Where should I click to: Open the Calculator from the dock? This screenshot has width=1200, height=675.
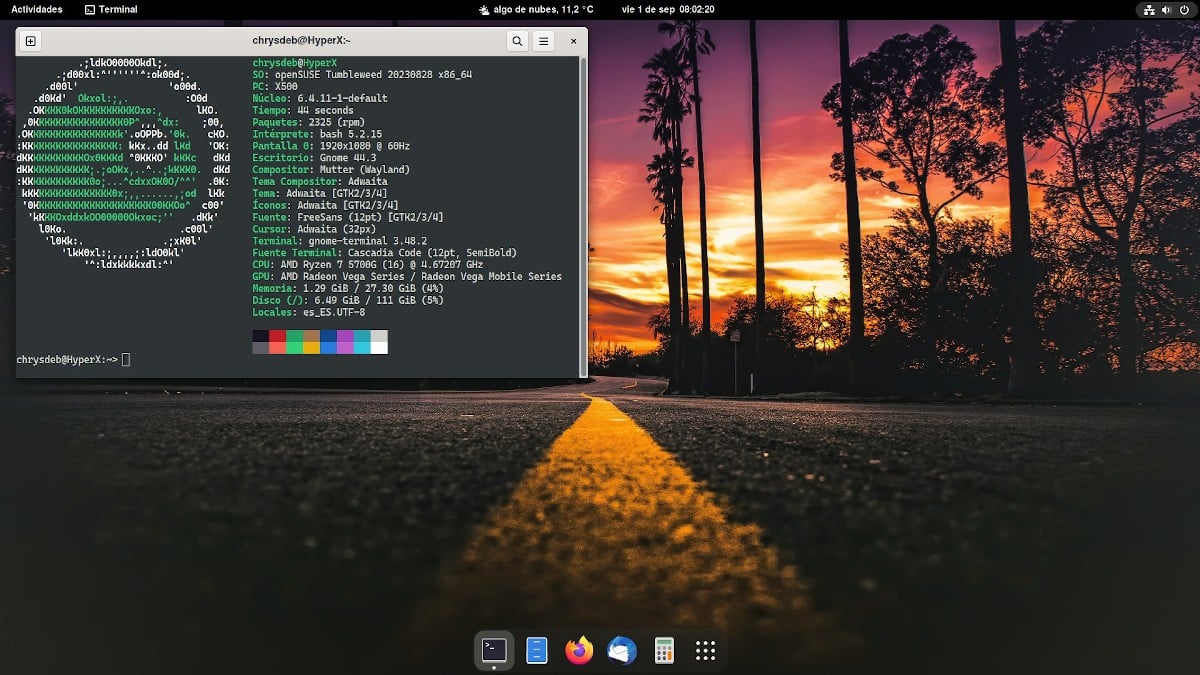click(663, 651)
